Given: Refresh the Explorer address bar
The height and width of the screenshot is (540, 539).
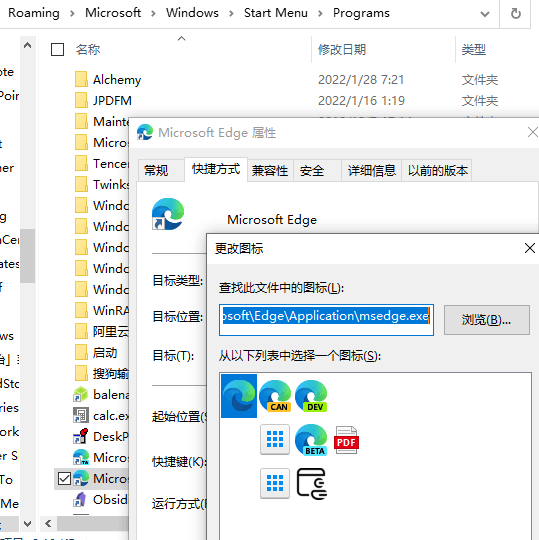Looking at the screenshot, I should pos(515,13).
